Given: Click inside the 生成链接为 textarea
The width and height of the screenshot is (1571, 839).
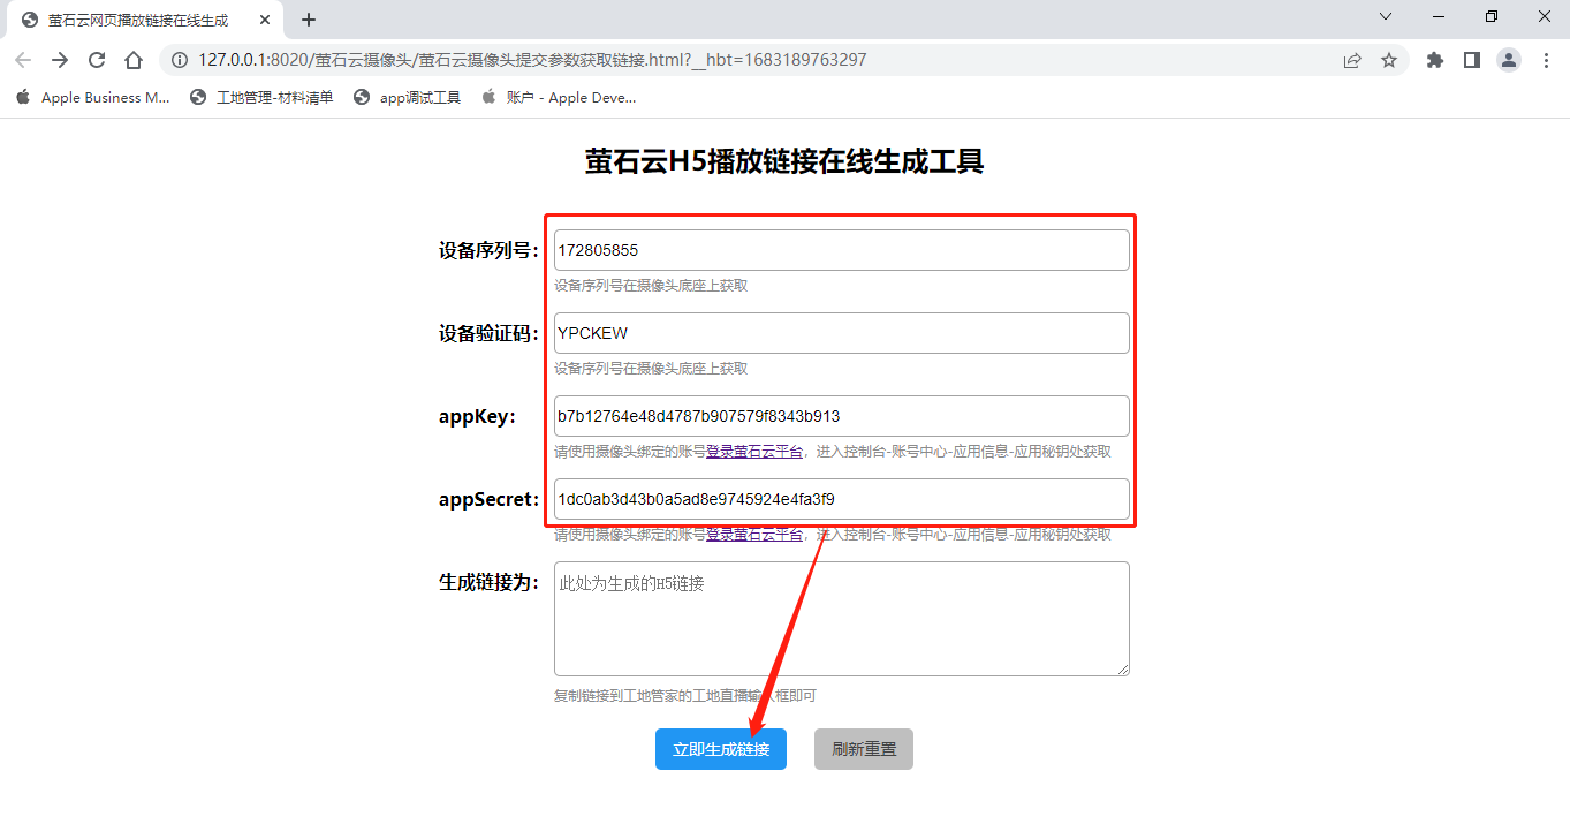Looking at the screenshot, I should (841, 618).
